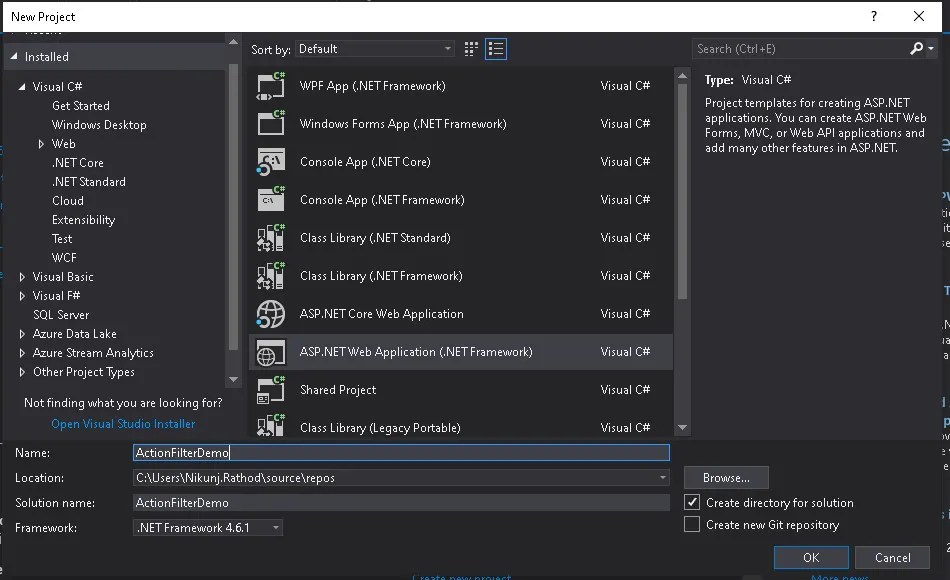Click inside the project Name input field
Screen dimensions: 950x580
tap(400, 452)
